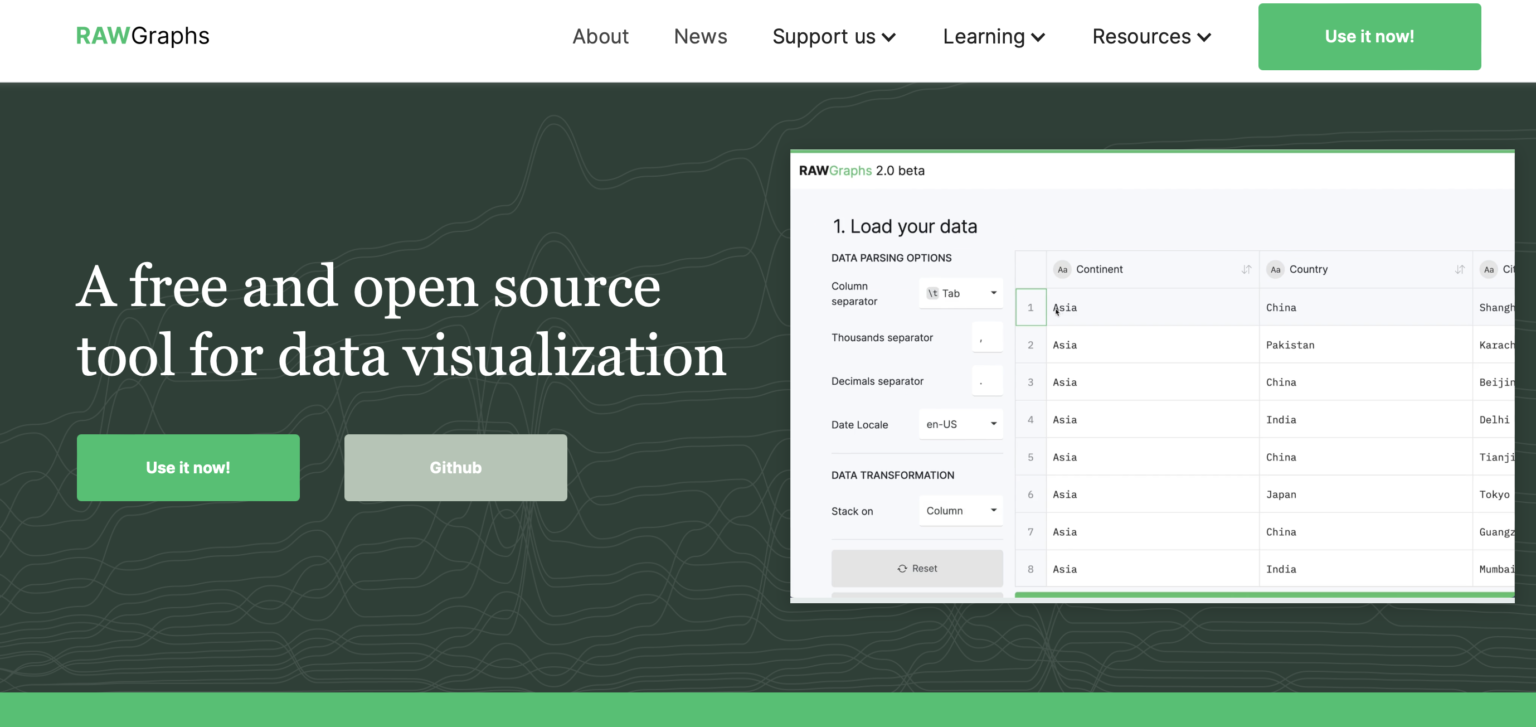The image size is (1536, 727).
Task: Select row number 1 in the table
Action: 1031,307
